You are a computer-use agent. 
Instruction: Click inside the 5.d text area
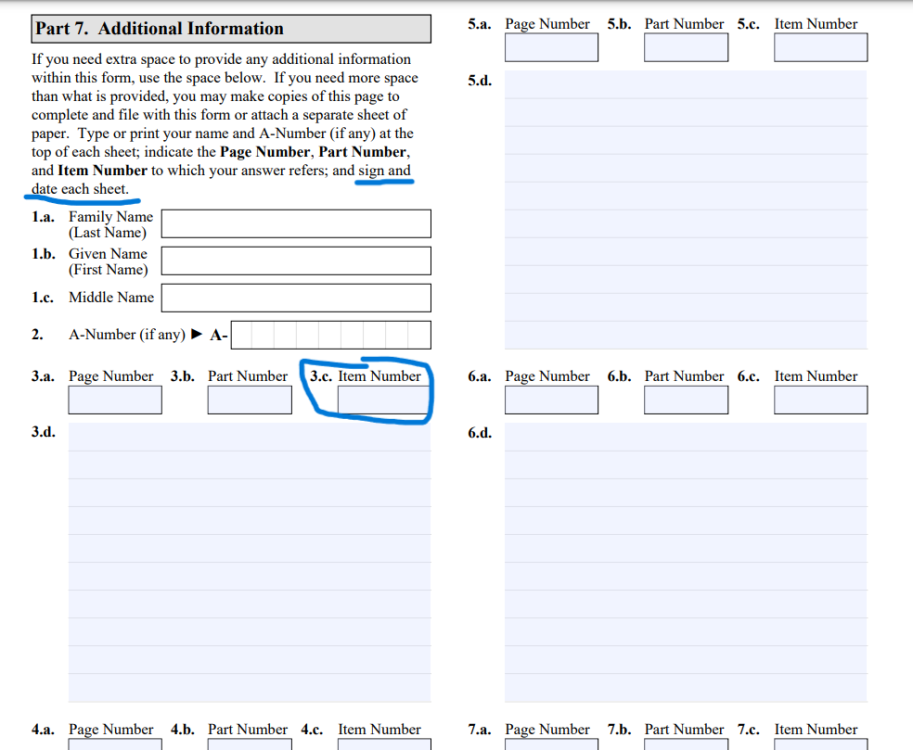pos(685,208)
